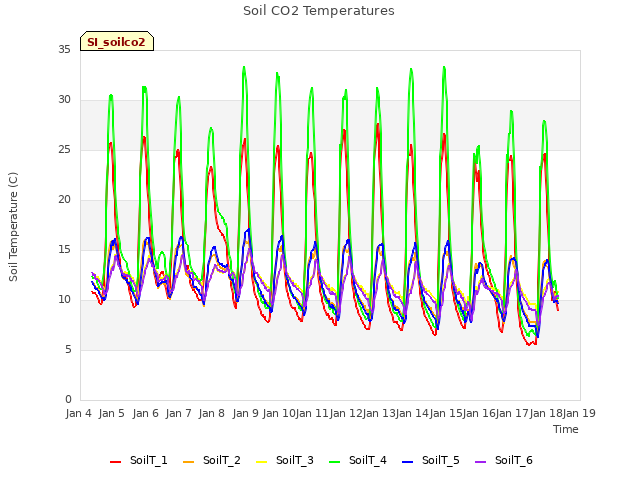Screen dimensions: 640x480
Task: Click the Jan 19 x-axis tick label
Action: pyautogui.click(x=579, y=413)
